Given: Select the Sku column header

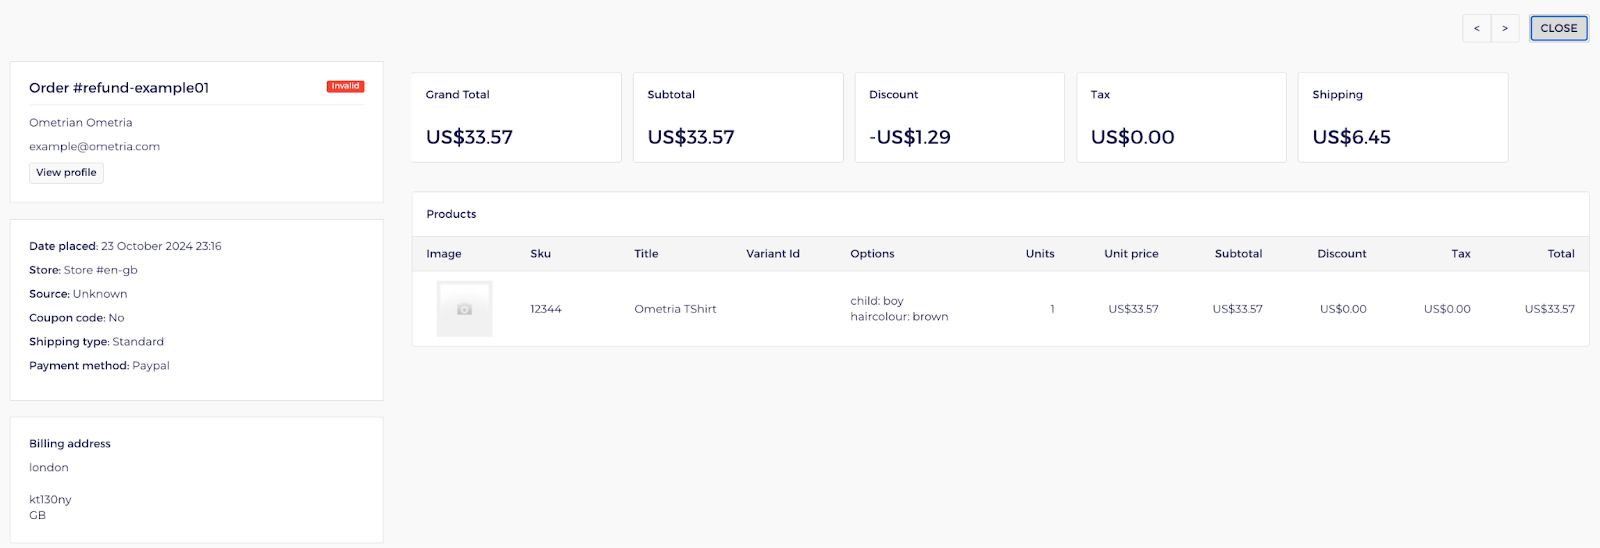Looking at the screenshot, I should (x=540, y=254).
